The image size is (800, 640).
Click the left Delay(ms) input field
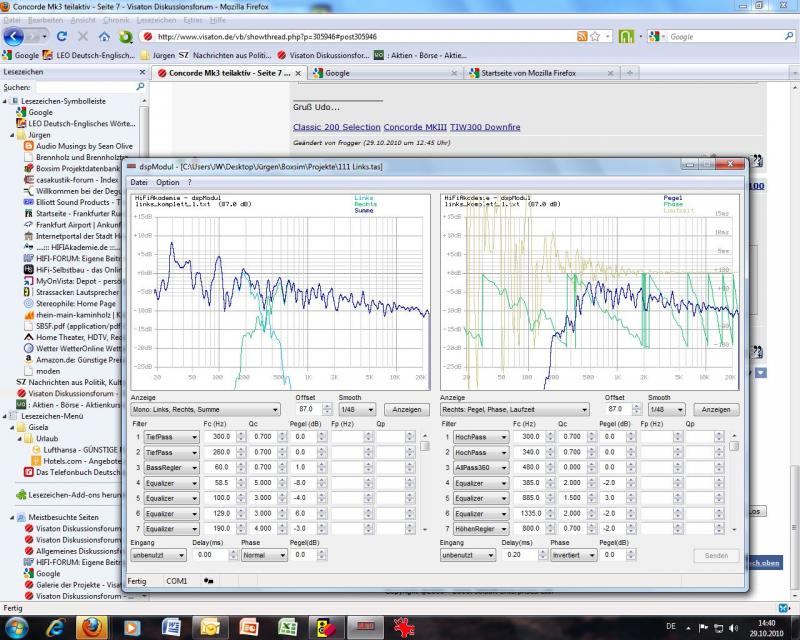[212, 555]
